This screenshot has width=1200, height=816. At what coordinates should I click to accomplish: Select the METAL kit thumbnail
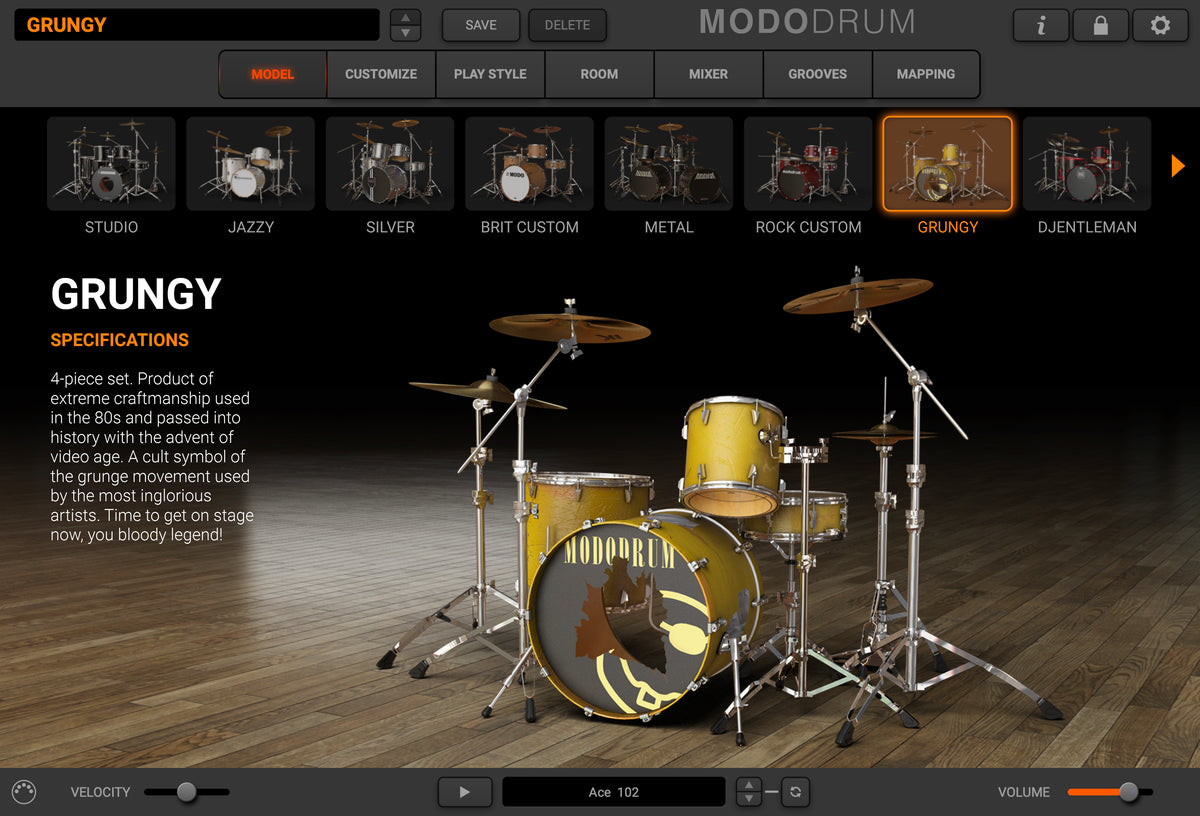[668, 163]
